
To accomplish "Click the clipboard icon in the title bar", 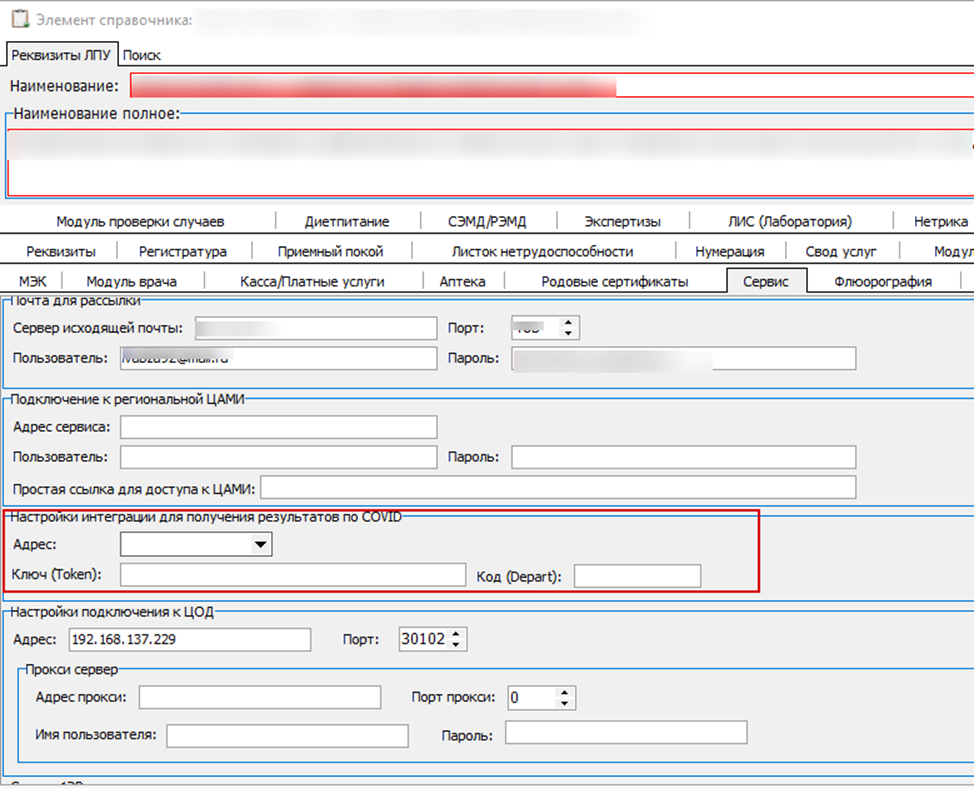I will (16, 18).
